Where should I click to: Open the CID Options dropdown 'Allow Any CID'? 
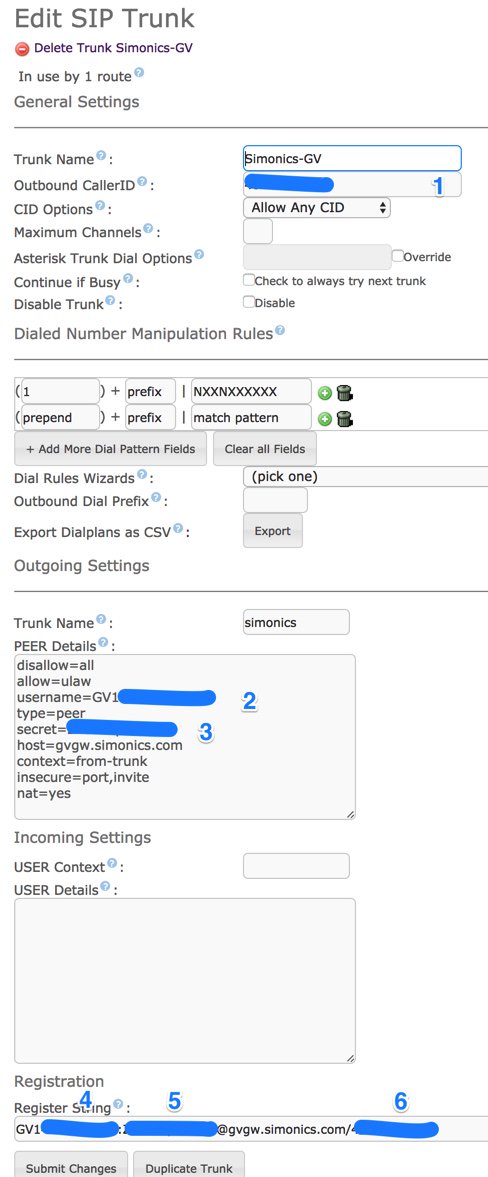click(317, 207)
